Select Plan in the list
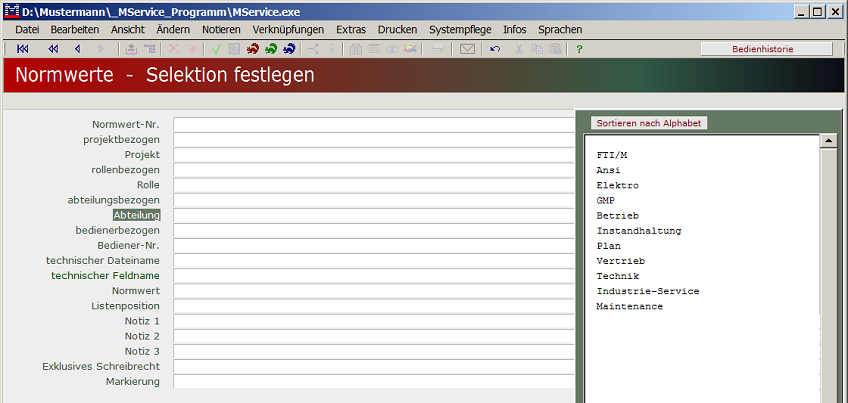The width and height of the screenshot is (848, 403). [608, 246]
